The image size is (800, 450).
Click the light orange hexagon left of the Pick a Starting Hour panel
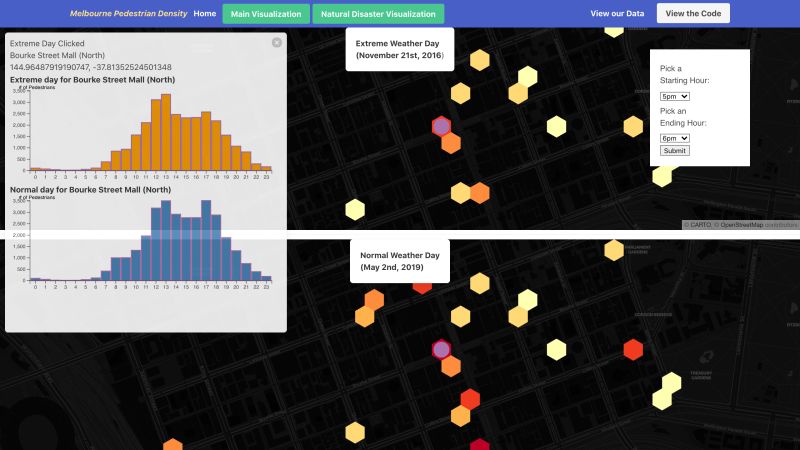tap(633, 126)
